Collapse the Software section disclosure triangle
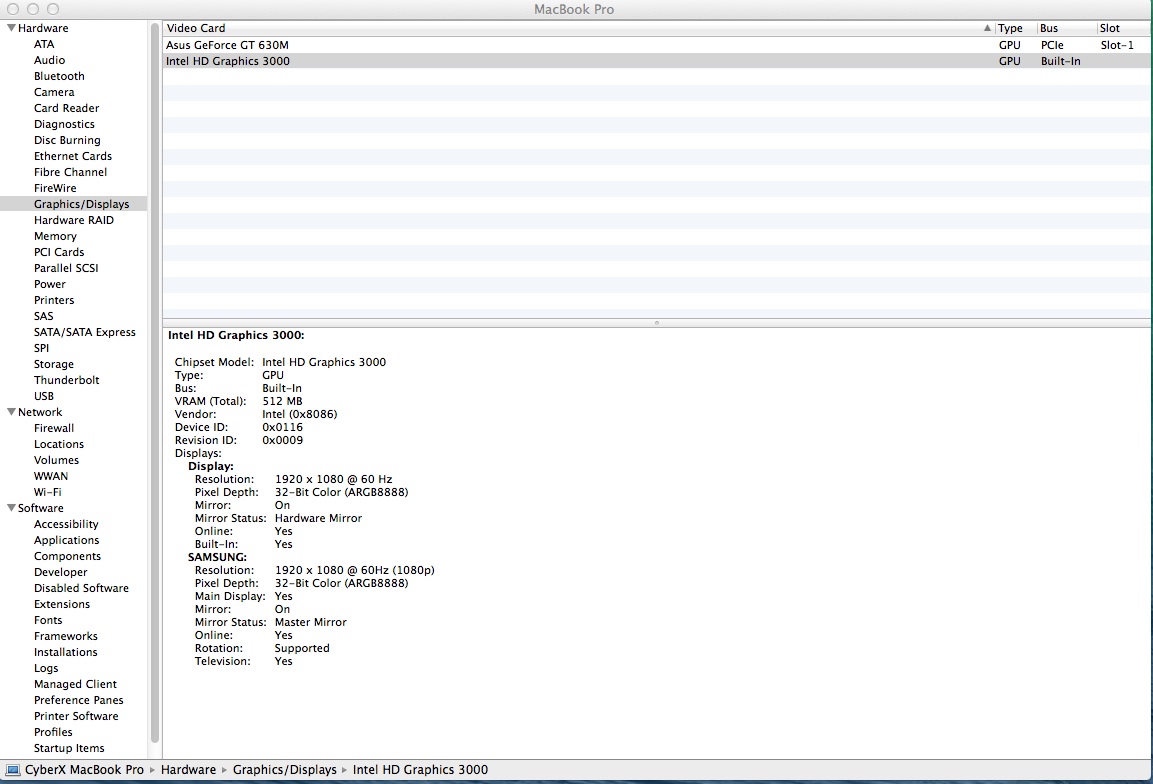1153x784 pixels. coord(11,508)
